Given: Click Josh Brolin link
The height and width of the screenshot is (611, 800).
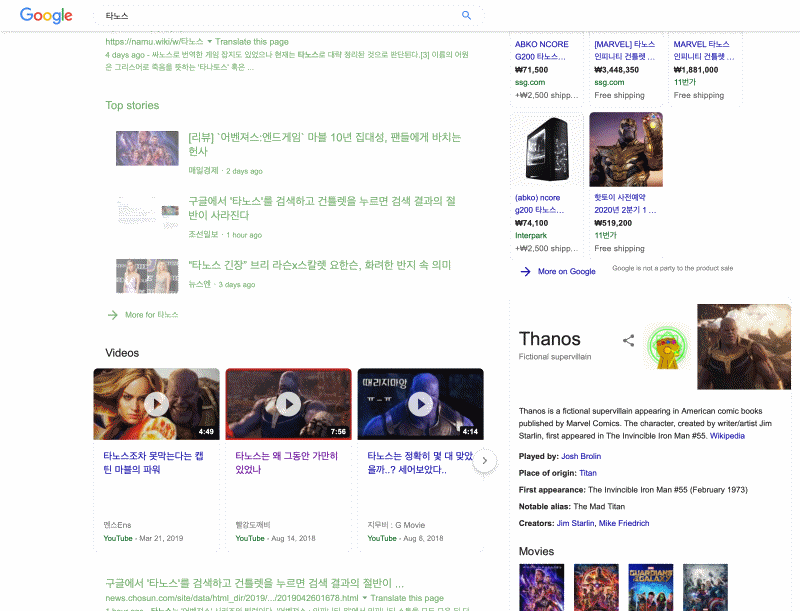Looking at the screenshot, I should click(x=581, y=456).
